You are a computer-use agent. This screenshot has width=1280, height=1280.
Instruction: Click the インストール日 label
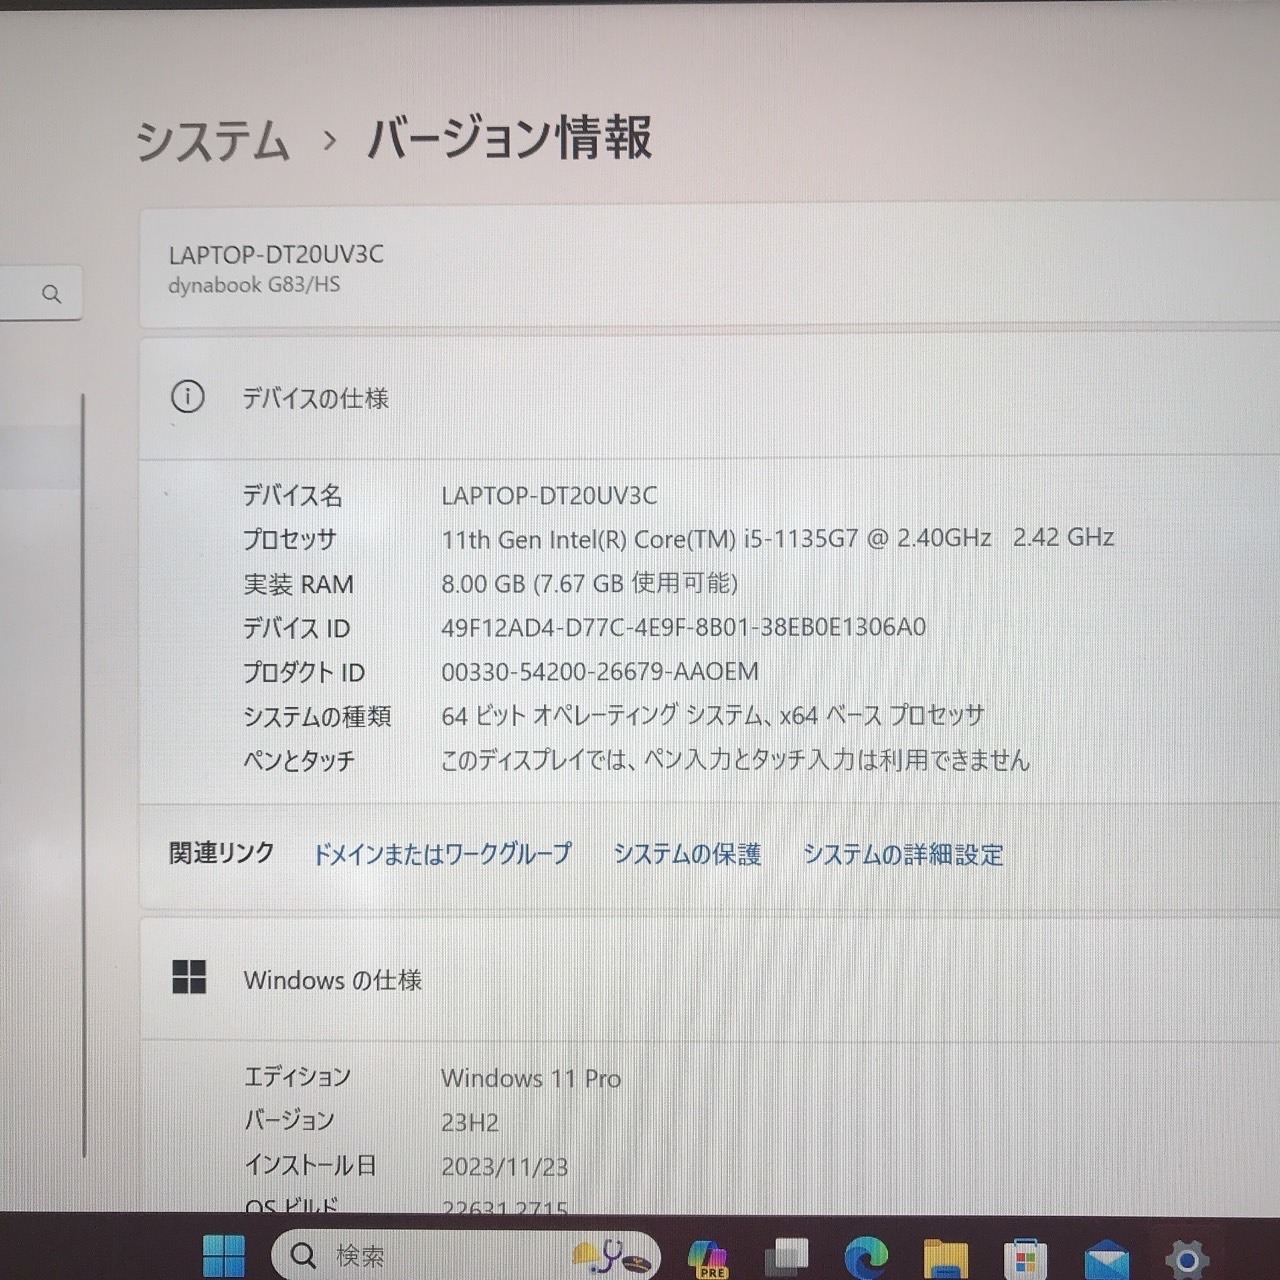click(x=310, y=1165)
